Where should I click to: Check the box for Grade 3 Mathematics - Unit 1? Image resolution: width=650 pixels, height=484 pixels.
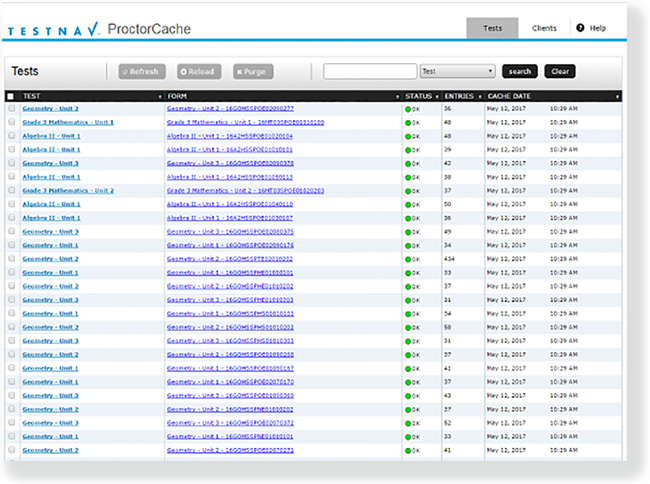(x=11, y=122)
